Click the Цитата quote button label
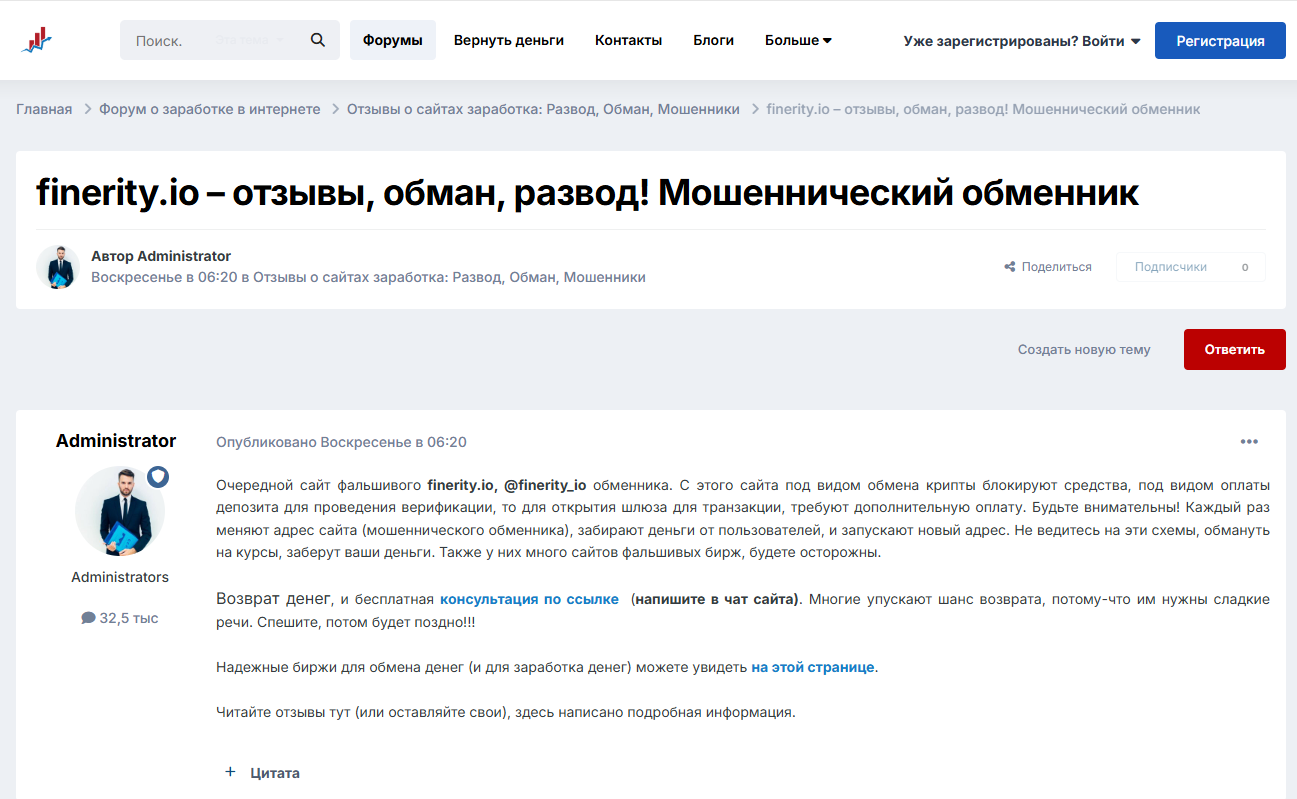Viewport: 1297px width, 799px height. [x=275, y=773]
